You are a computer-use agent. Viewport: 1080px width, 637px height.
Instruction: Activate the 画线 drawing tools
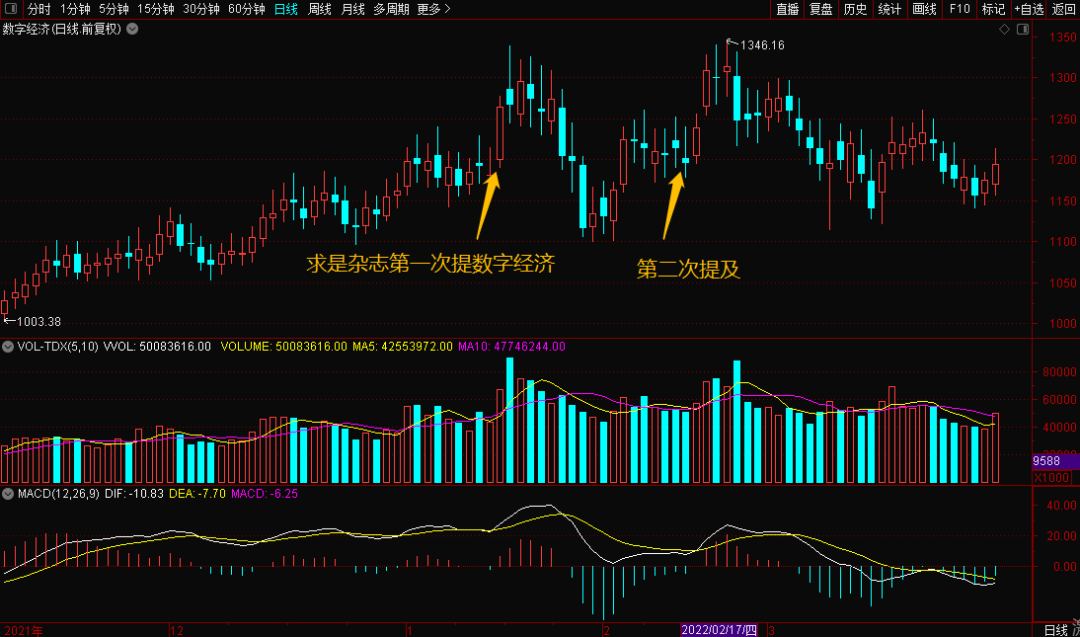pyautogui.click(x=925, y=9)
